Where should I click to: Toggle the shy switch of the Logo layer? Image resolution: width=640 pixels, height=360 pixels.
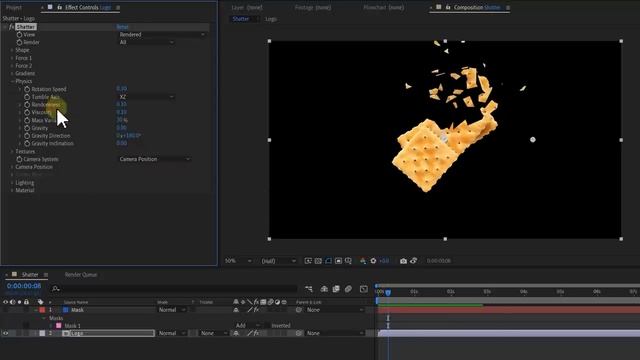(236, 333)
